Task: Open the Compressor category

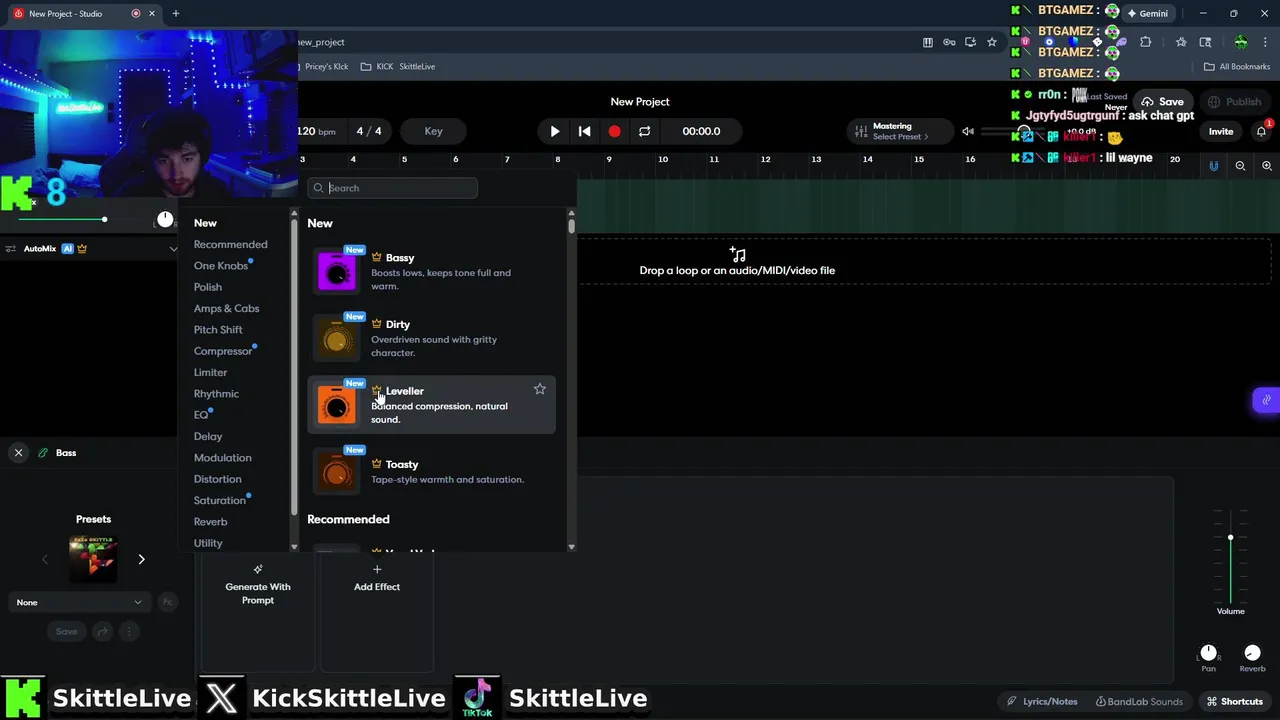Action: click(223, 351)
